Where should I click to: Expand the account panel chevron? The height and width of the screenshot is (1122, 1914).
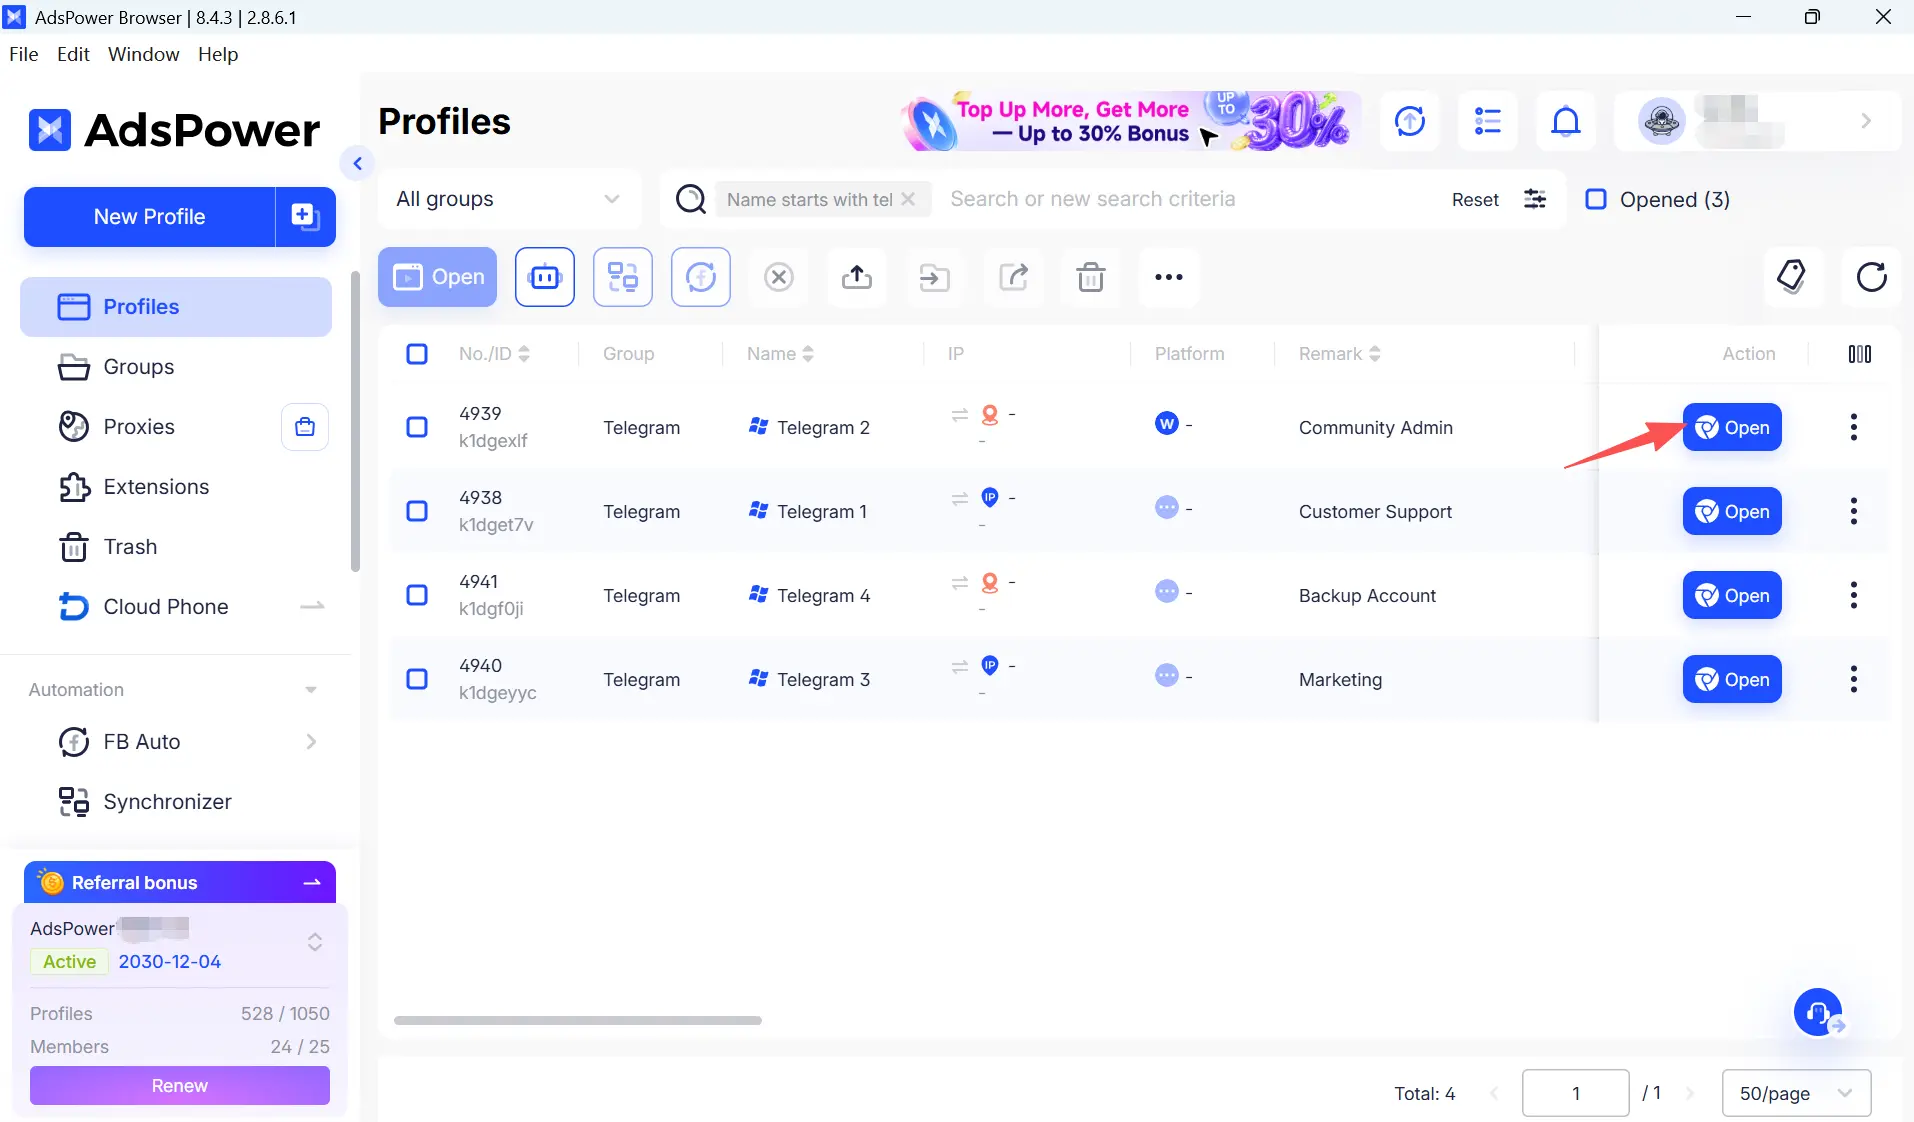coord(1866,121)
